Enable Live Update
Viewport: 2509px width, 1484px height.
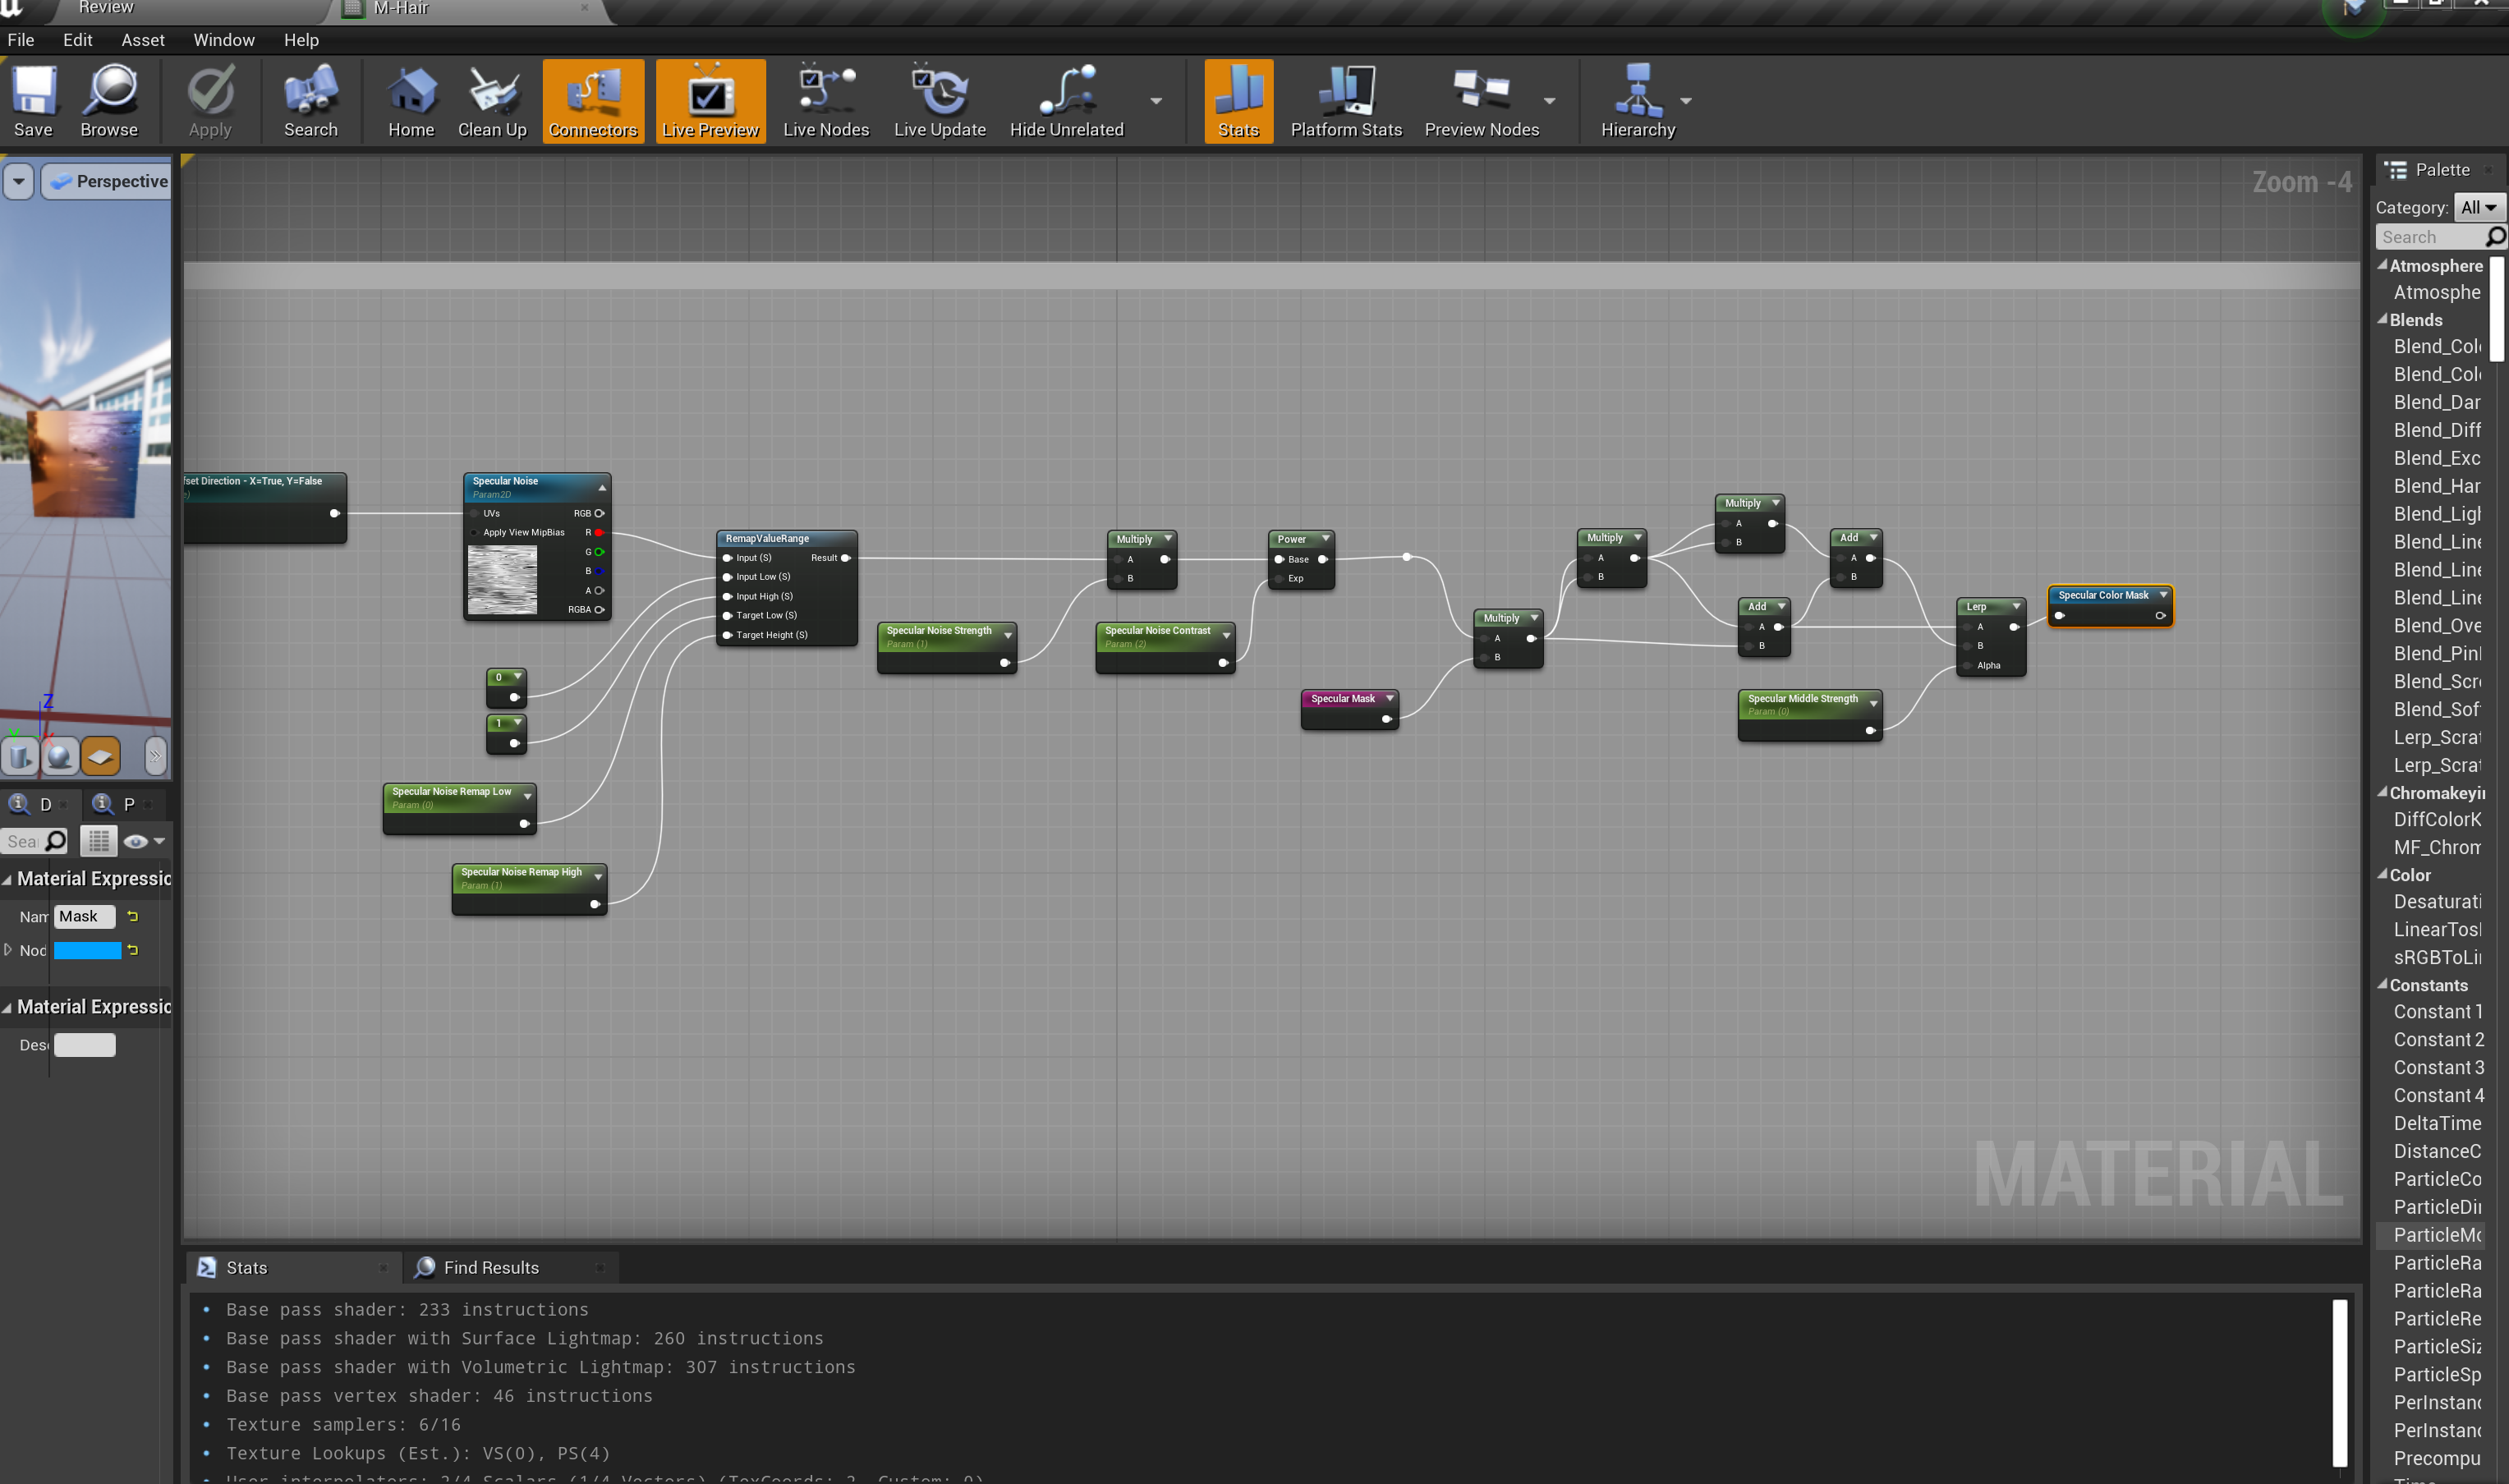pyautogui.click(x=940, y=101)
